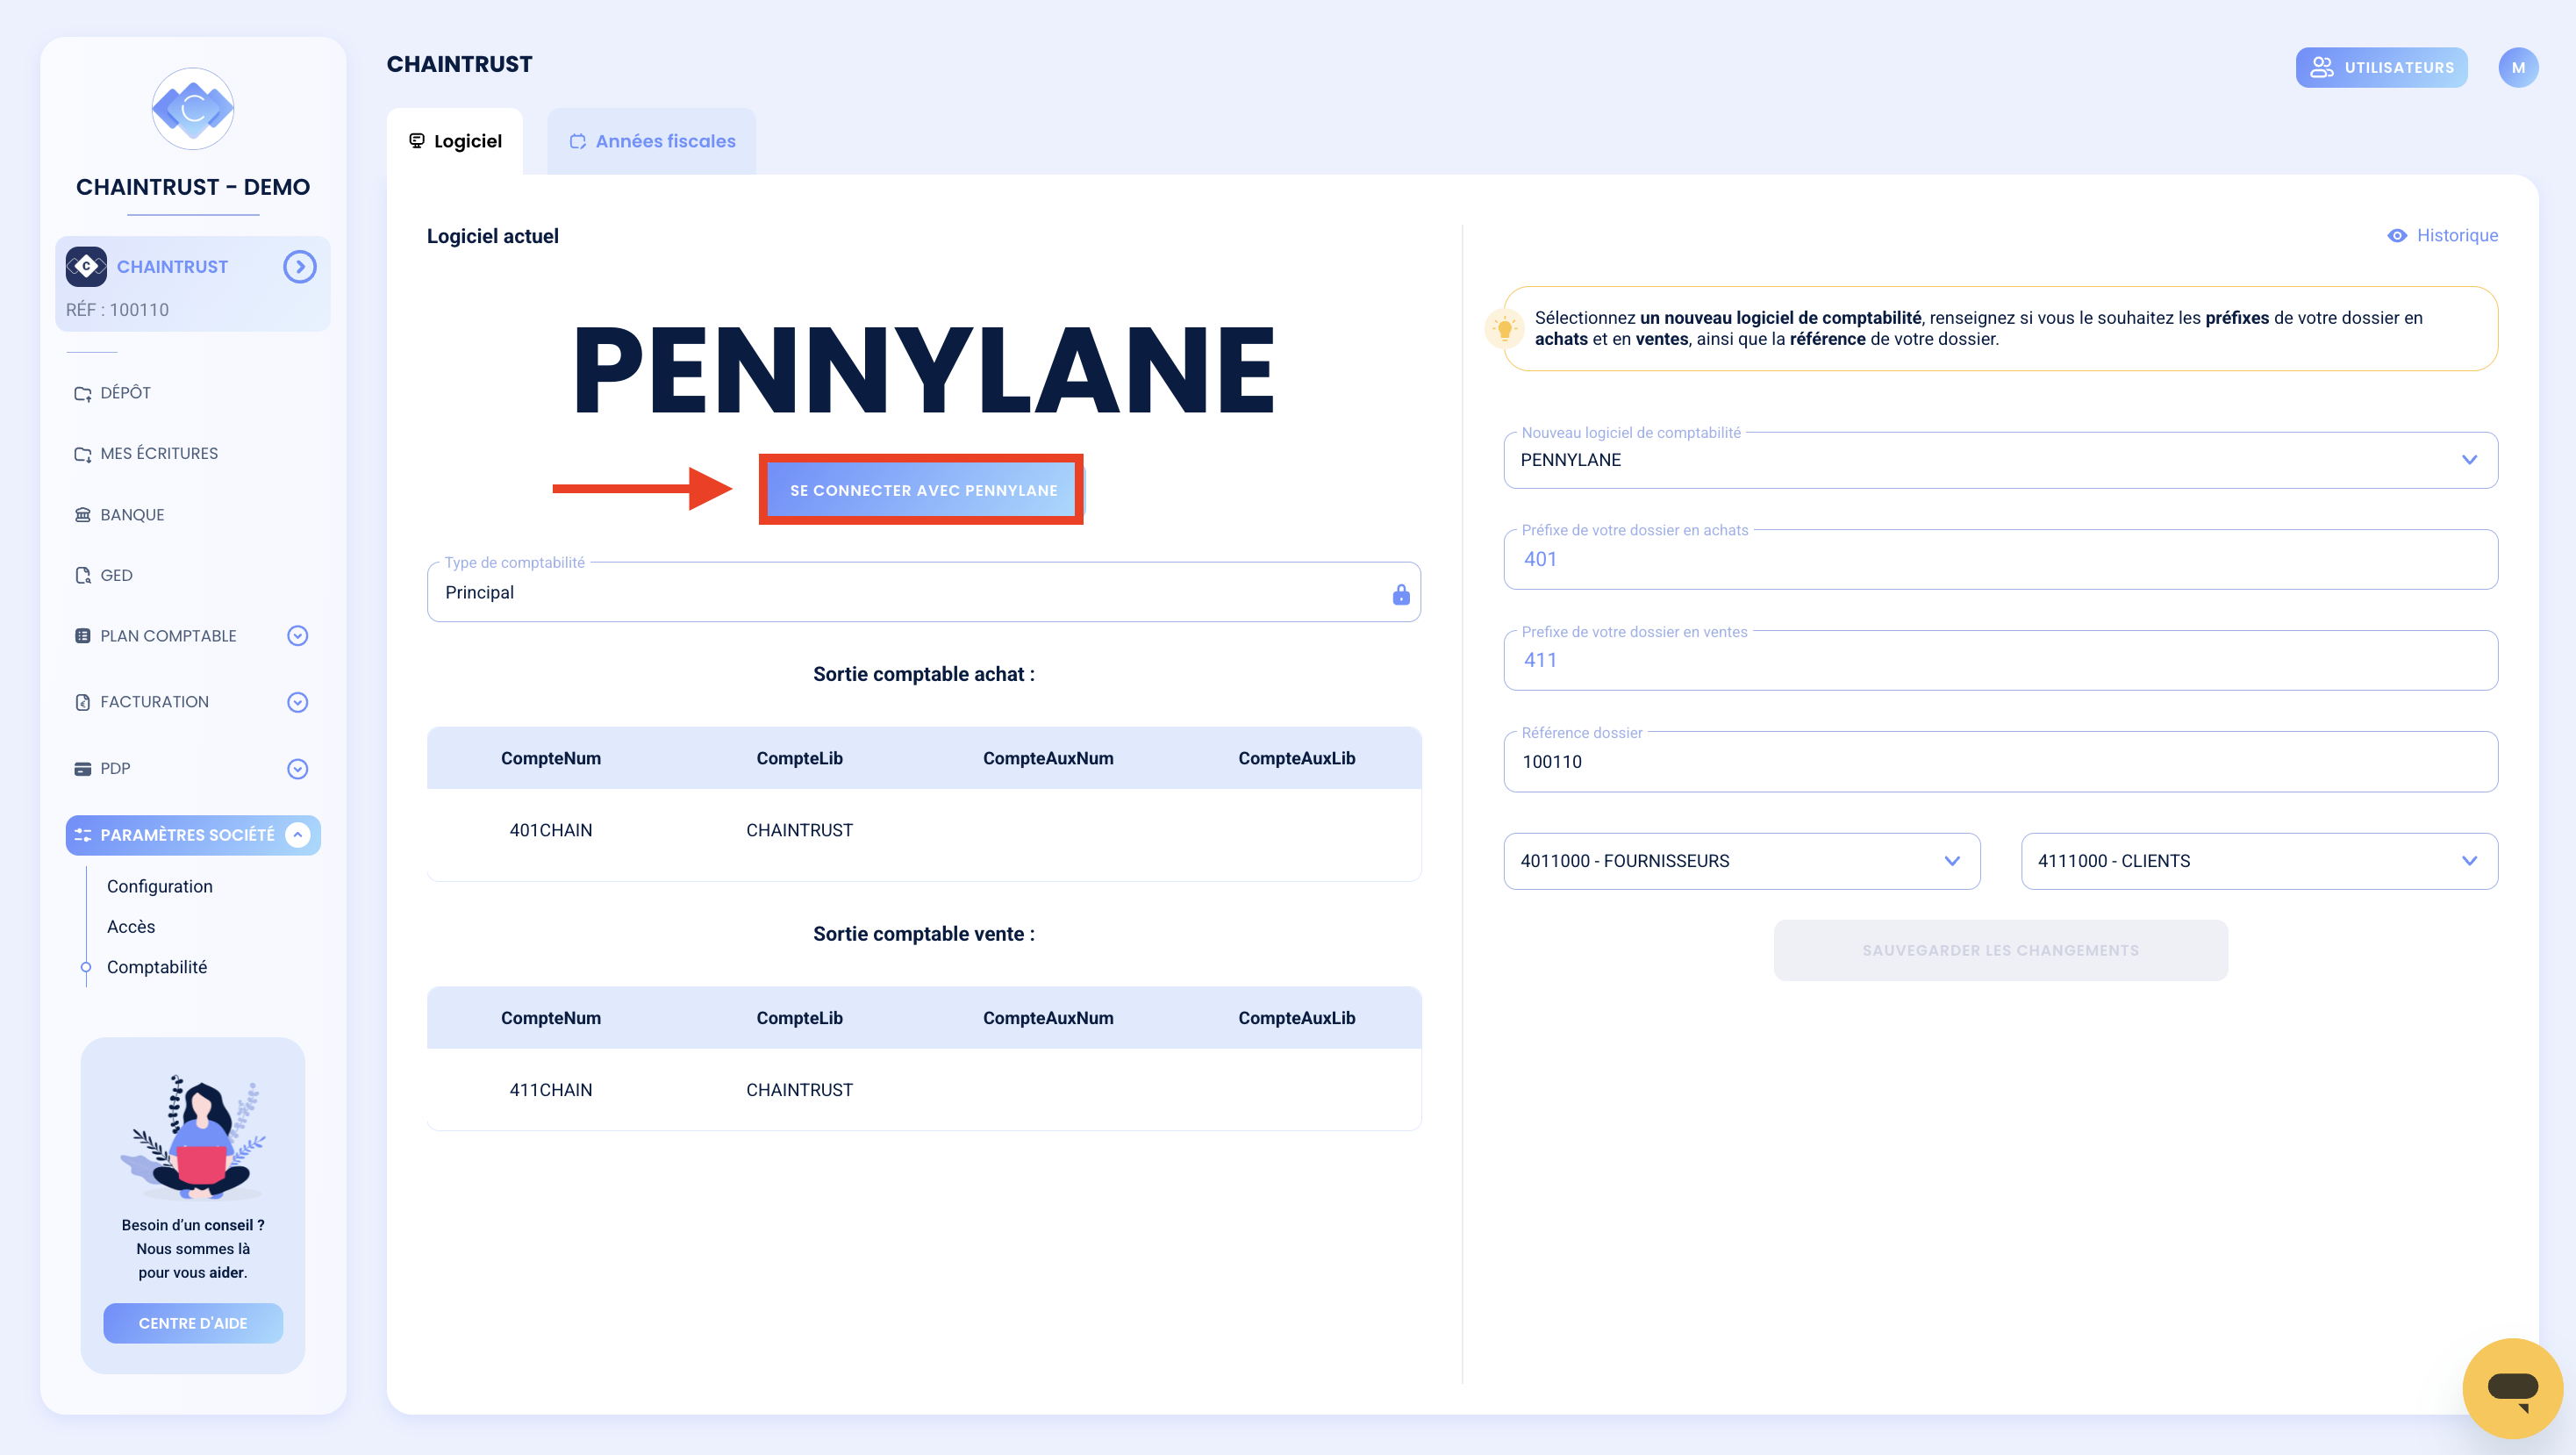The image size is (2576, 1455).
Task: Click CompteAuxLib header in vente table
Action: tap(1297, 1018)
